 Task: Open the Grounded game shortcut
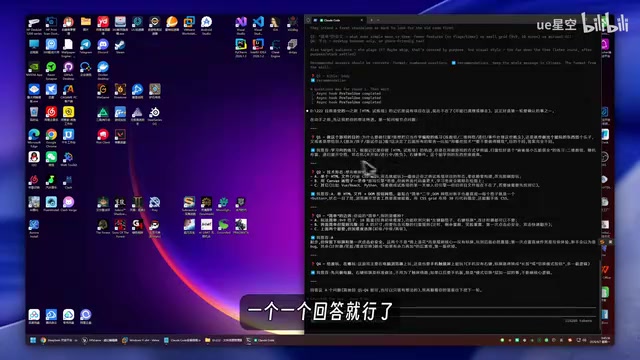pyautogui.click(x=224, y=227)
